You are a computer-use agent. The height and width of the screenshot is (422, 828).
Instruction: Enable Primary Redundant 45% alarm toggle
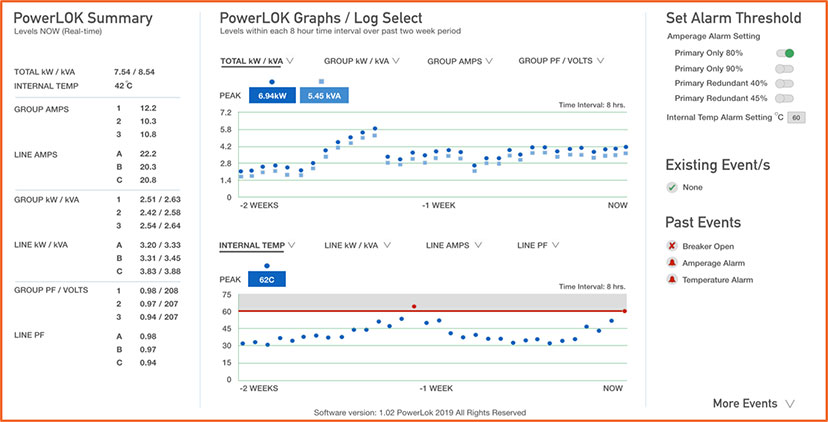pos(785,98)
